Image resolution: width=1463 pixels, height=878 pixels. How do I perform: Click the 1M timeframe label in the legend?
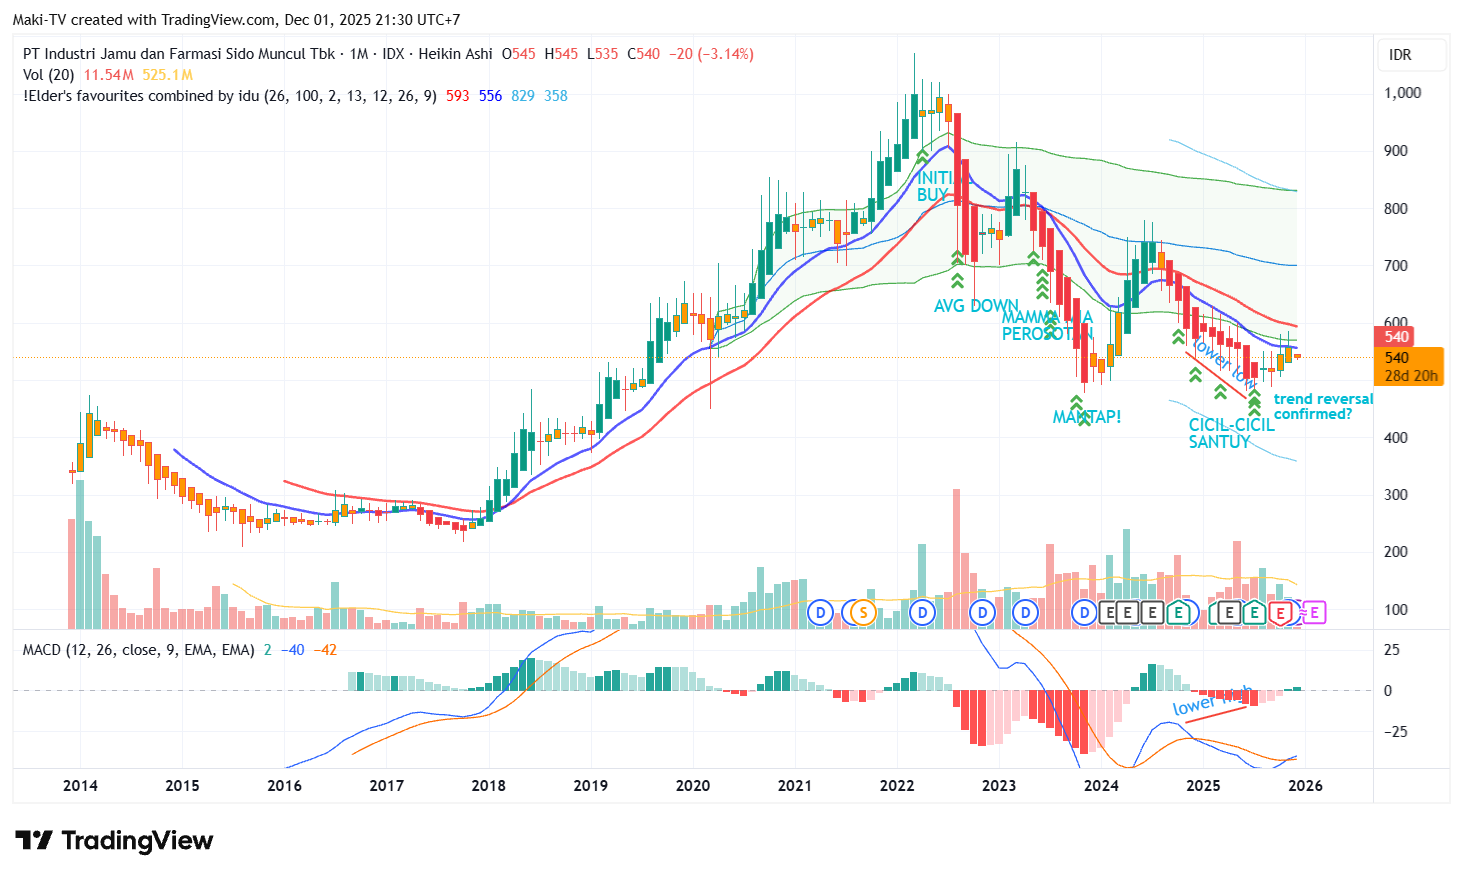pos(359,54)
